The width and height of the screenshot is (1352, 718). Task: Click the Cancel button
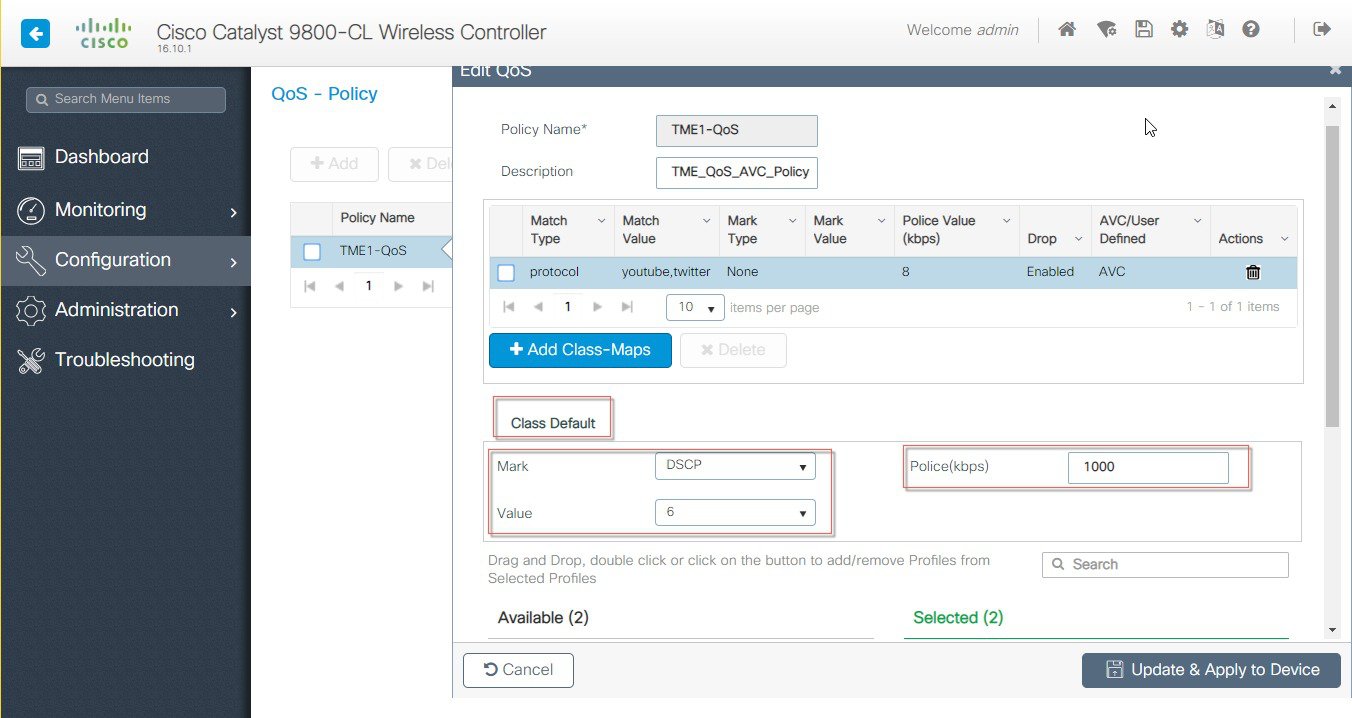click(x=518, y=670)
